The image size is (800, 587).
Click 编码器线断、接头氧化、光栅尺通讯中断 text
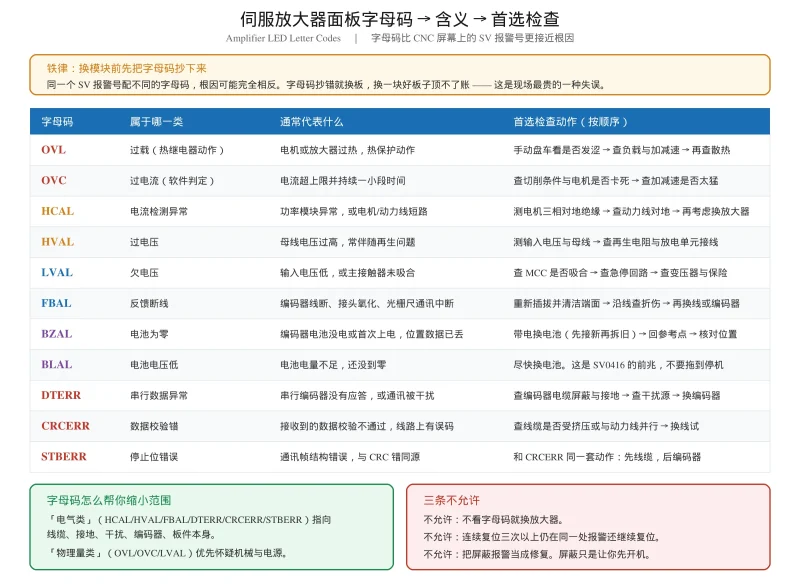coord(367,303)
